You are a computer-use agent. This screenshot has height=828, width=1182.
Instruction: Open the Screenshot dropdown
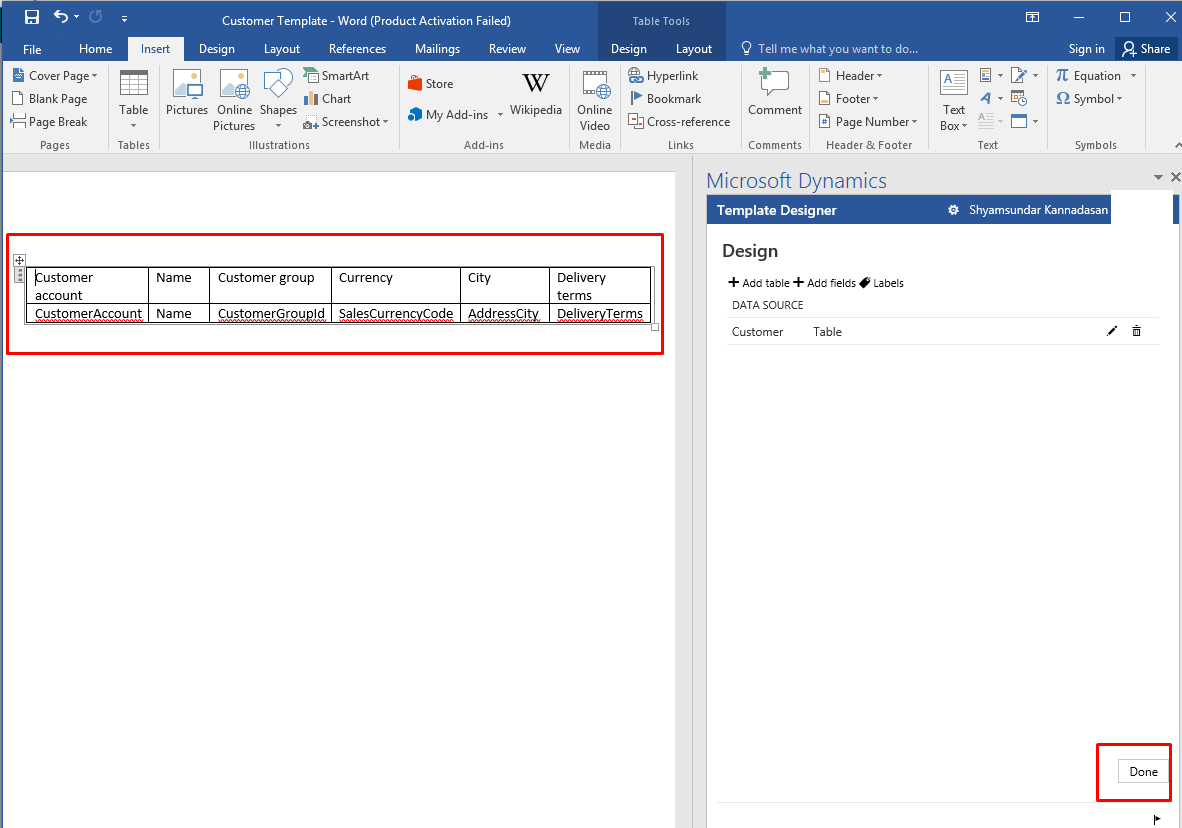346,121
